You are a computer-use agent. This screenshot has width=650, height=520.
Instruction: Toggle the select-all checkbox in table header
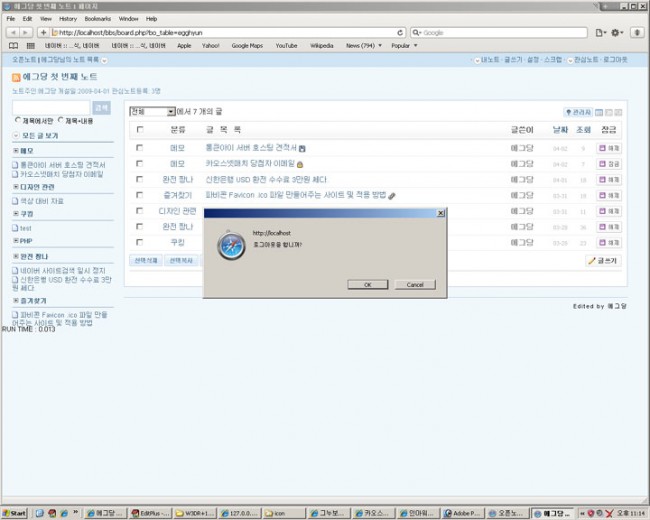pyautogui.click(x=140, y=129)
